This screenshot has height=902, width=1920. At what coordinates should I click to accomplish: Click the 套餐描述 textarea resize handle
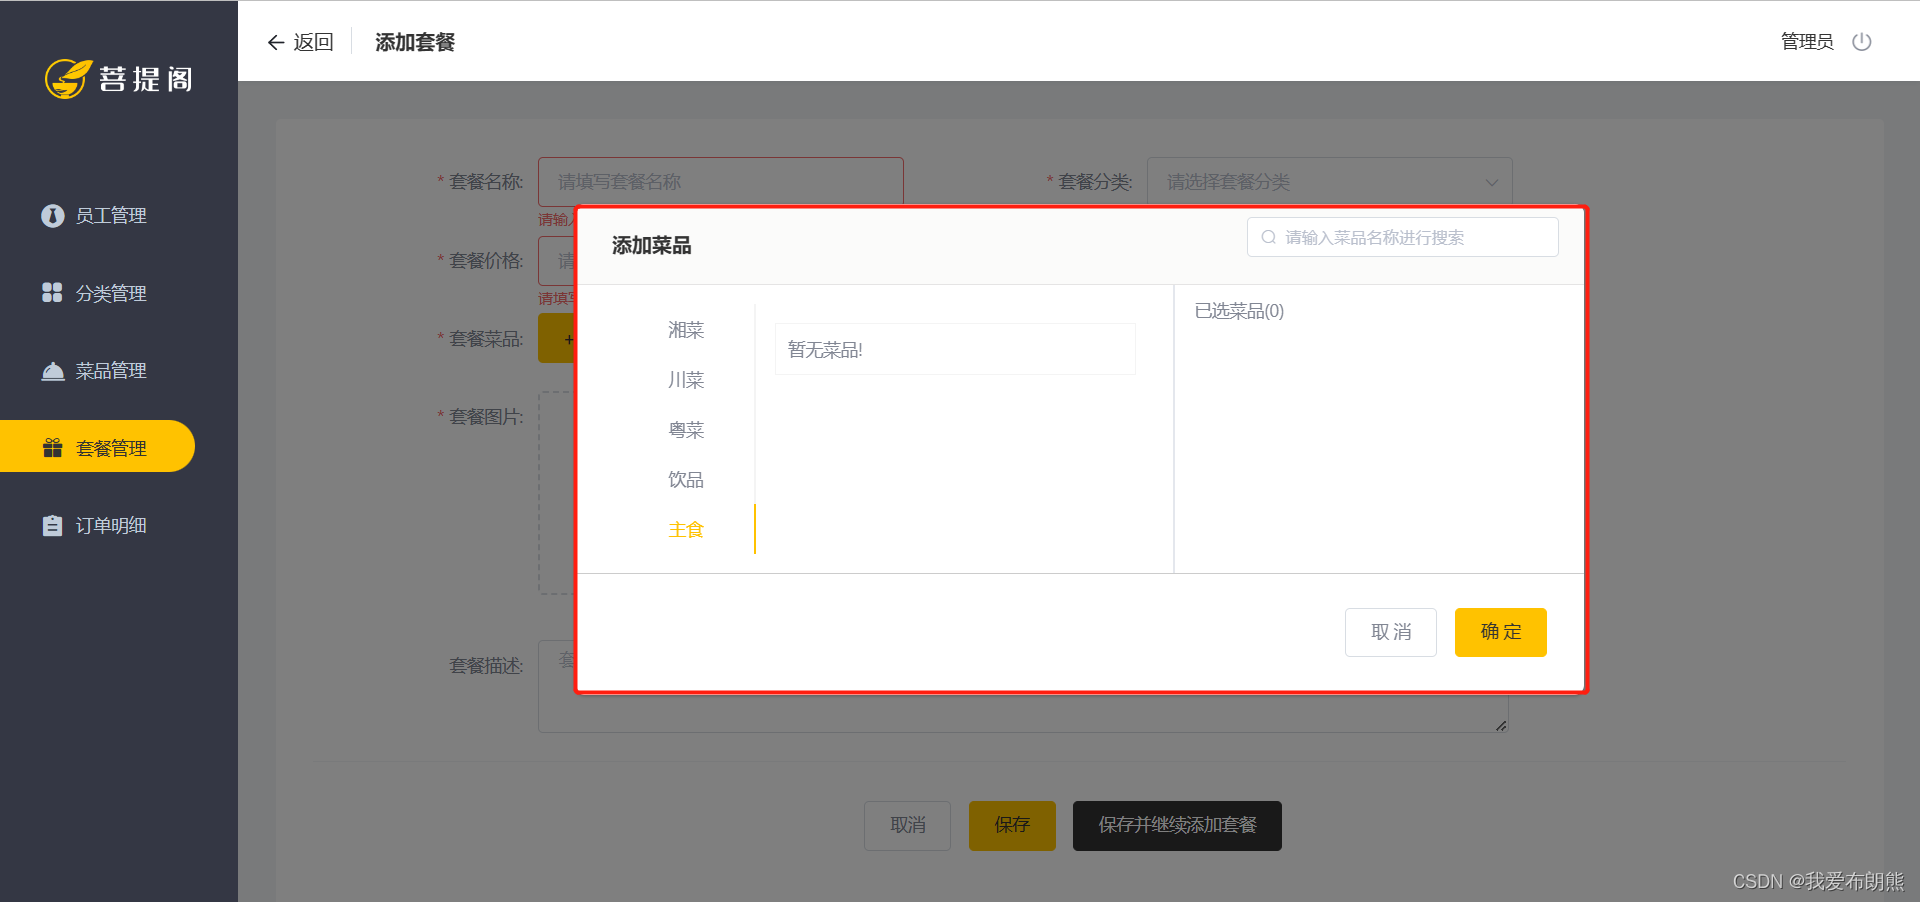[x=1501, y=725]
